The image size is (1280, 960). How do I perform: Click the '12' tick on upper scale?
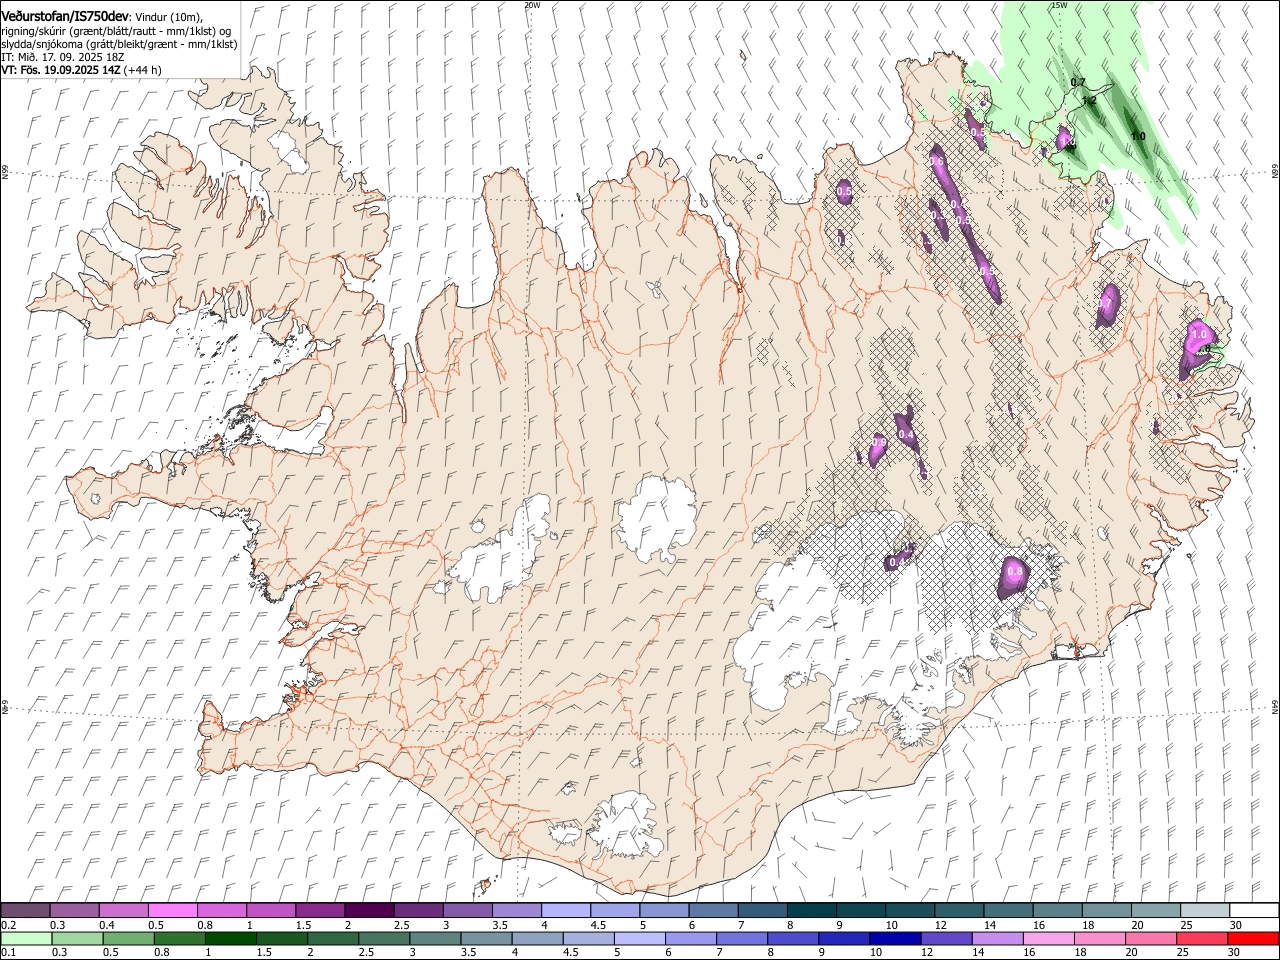pos(941,925)
